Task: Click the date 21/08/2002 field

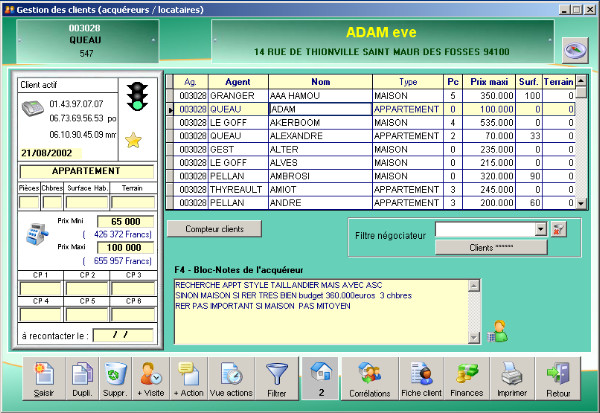Action: point(50,153)
